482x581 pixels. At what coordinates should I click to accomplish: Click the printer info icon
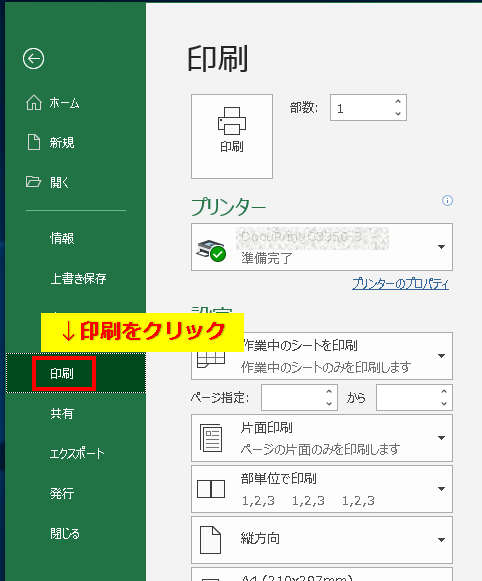[448, 200]
